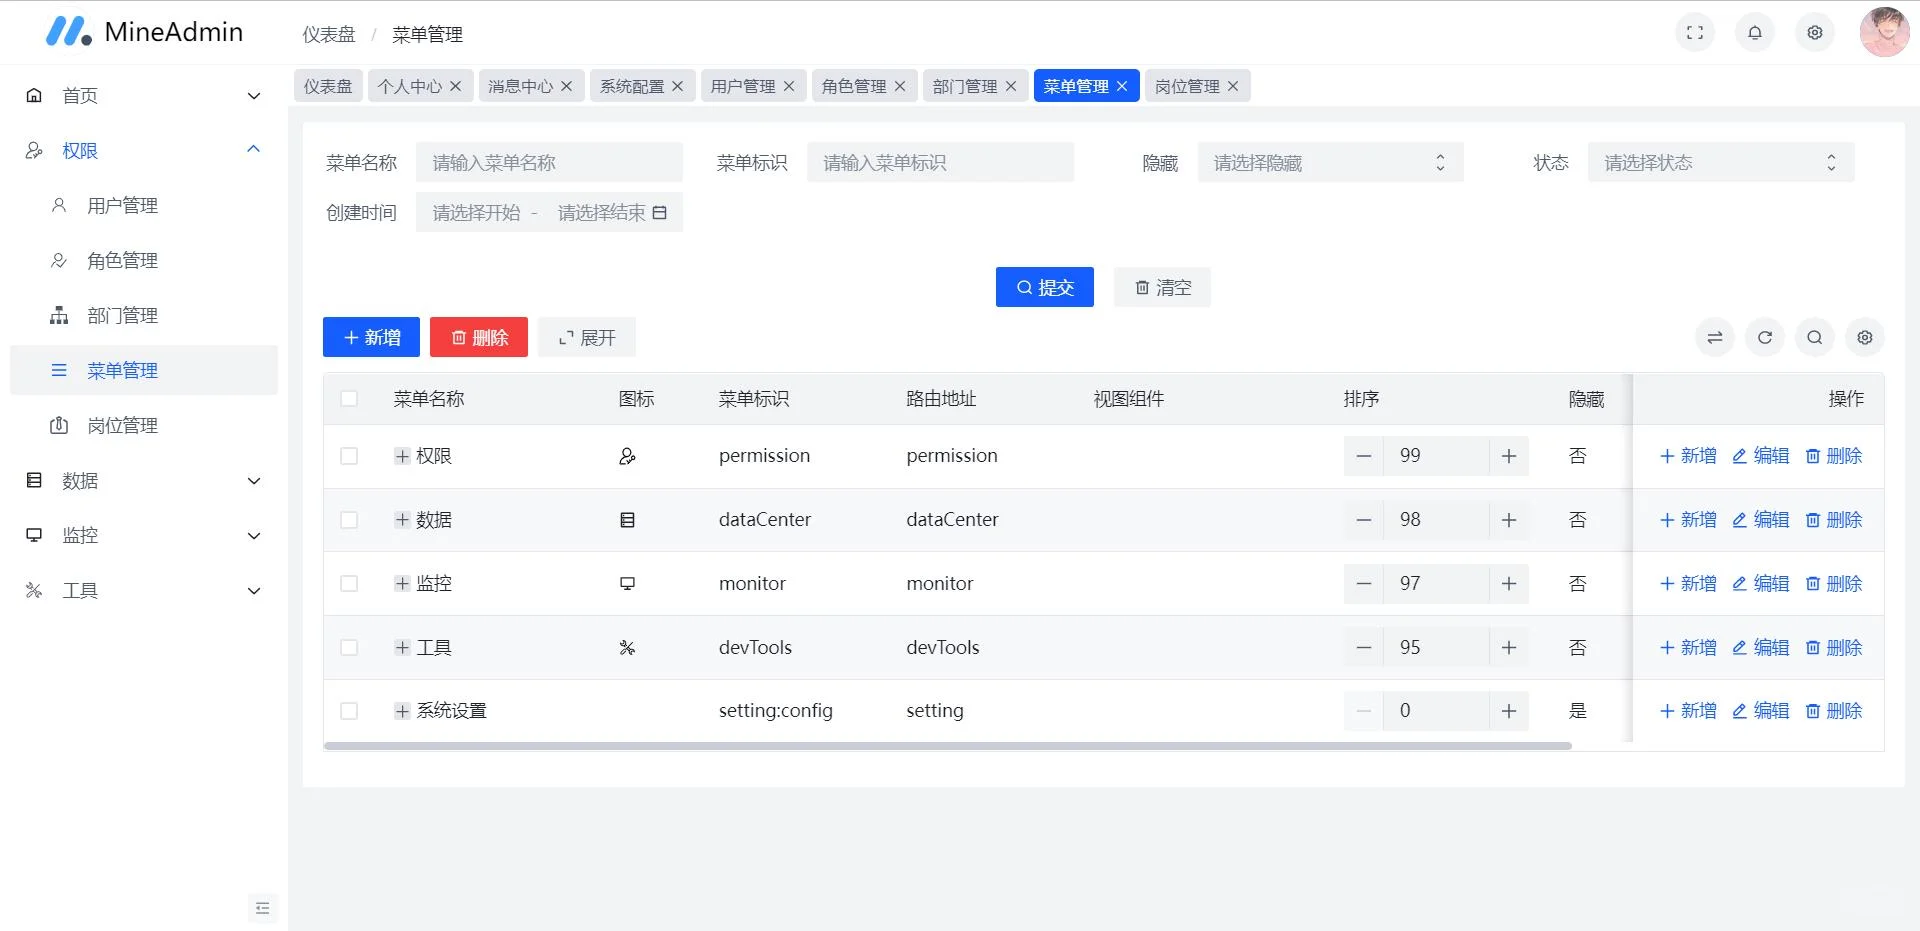Open the 隐藏 filter dropdown
The height and width of the screenshot is (931, 1920).
point(1331,163)
